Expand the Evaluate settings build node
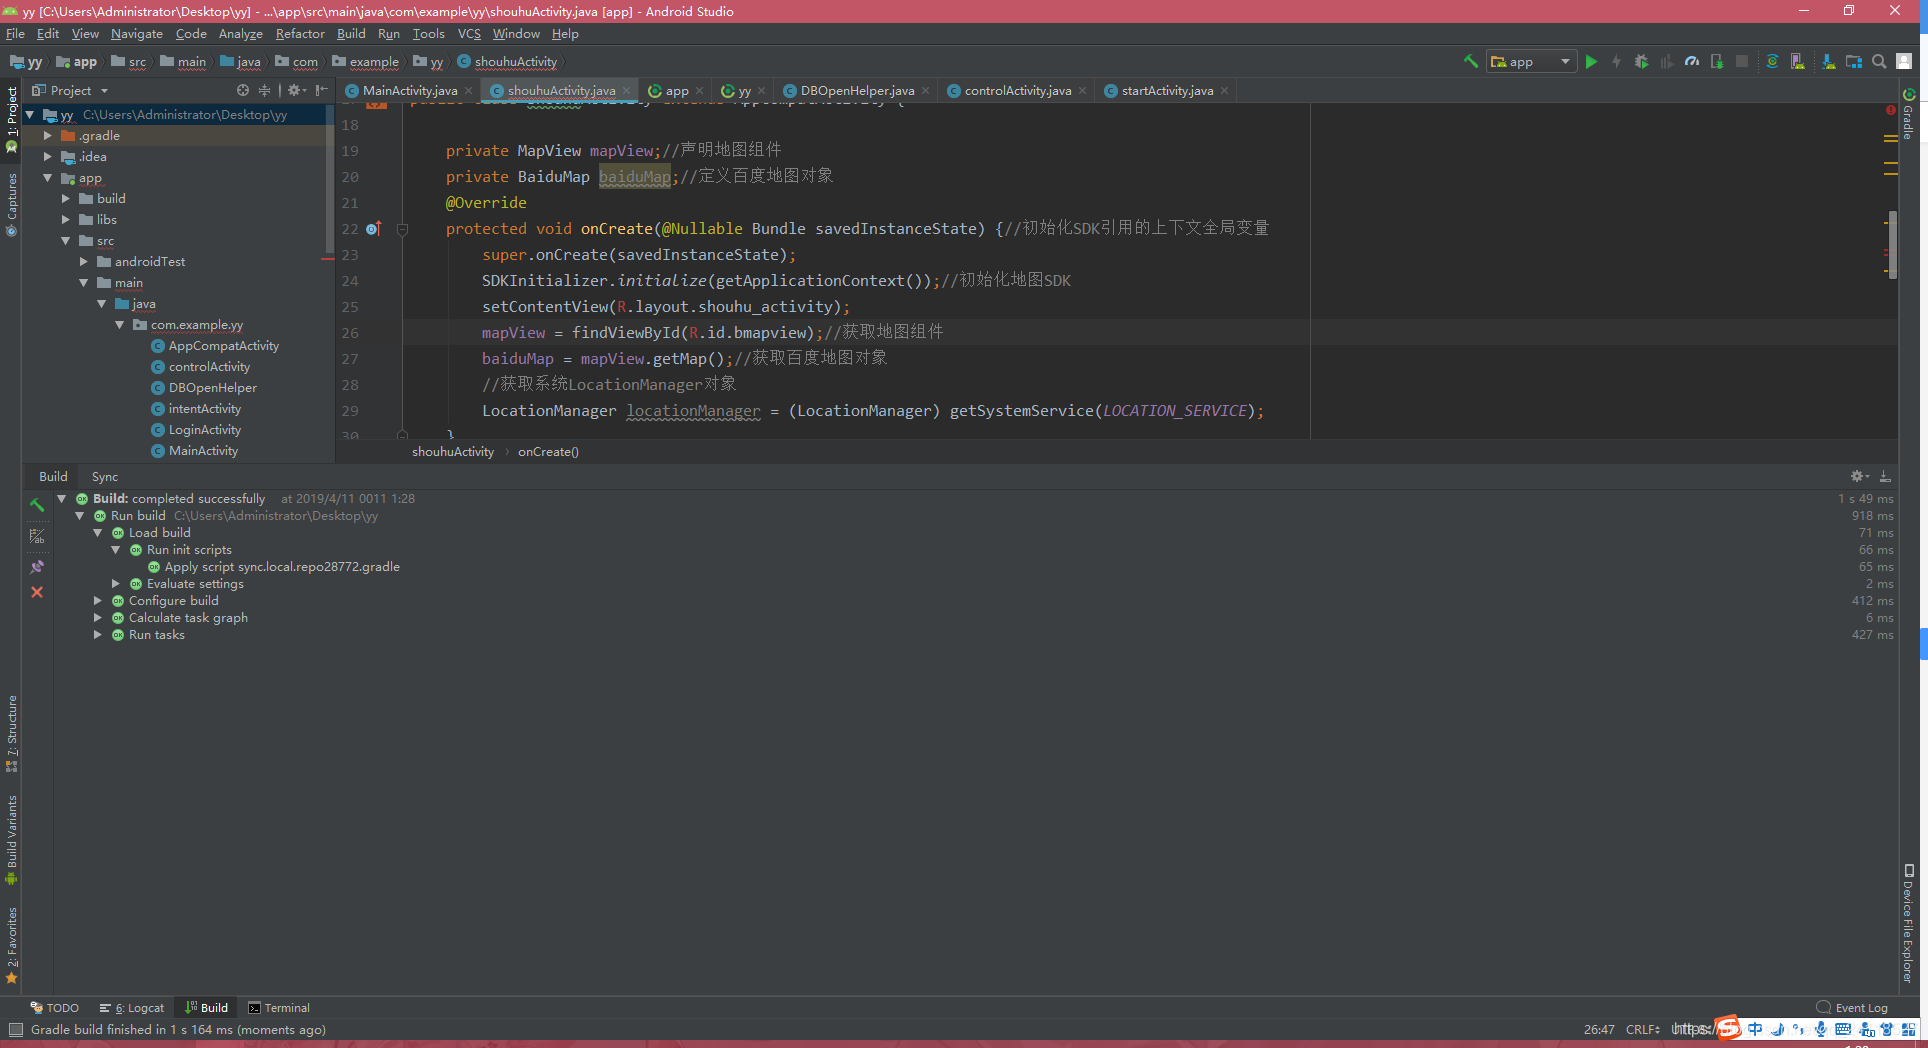 click(x=115, y=583)
